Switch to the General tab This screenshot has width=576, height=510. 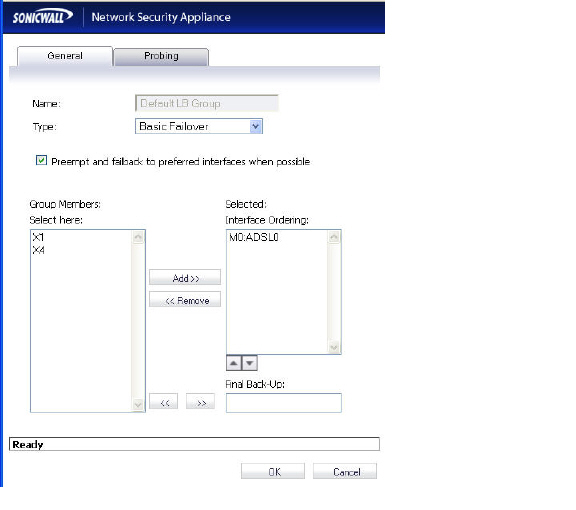[65, 56]
